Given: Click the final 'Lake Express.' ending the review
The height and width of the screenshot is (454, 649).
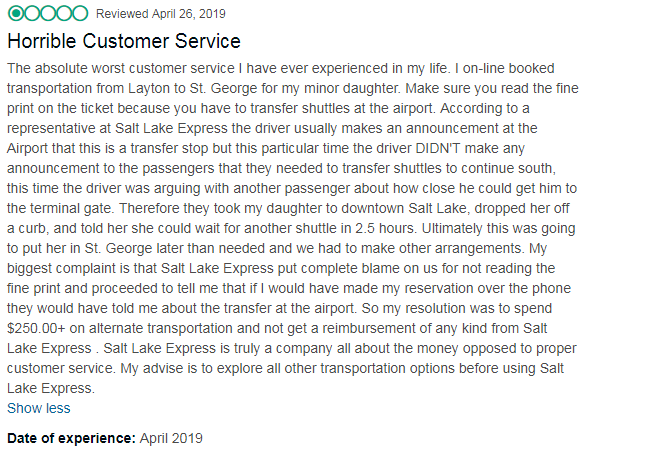Looking at the screenshot, I should [x=51, y=388].
